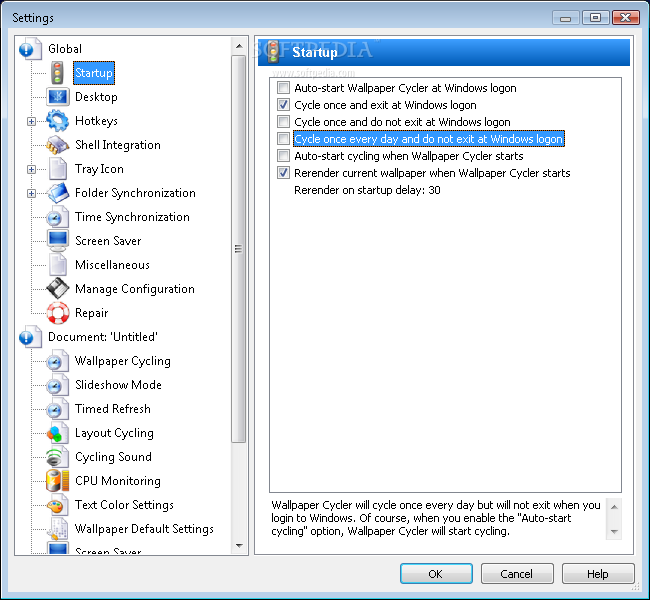
Task: Enable Auto-start Wallpaper Cycler at Windows logon
Action: click(284, 88)
